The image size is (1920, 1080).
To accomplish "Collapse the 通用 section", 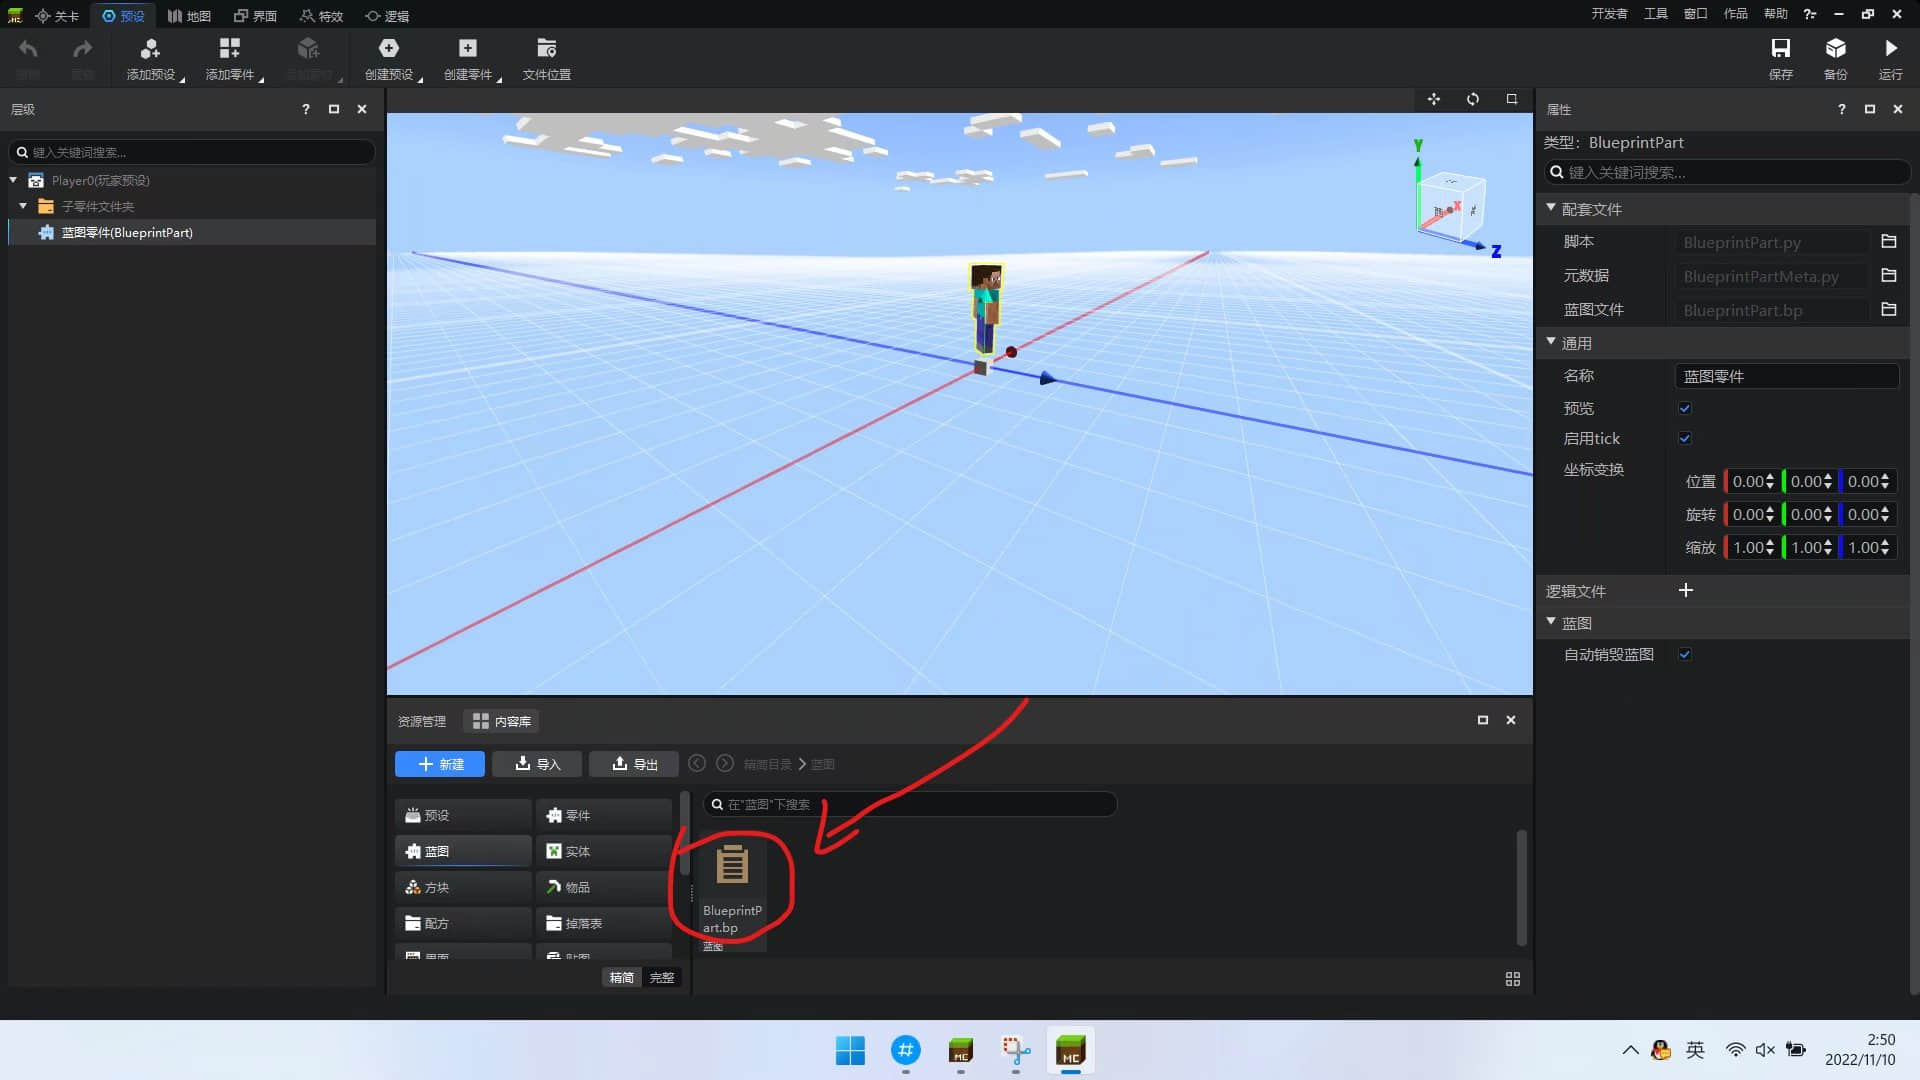I will coord(1551,342).
